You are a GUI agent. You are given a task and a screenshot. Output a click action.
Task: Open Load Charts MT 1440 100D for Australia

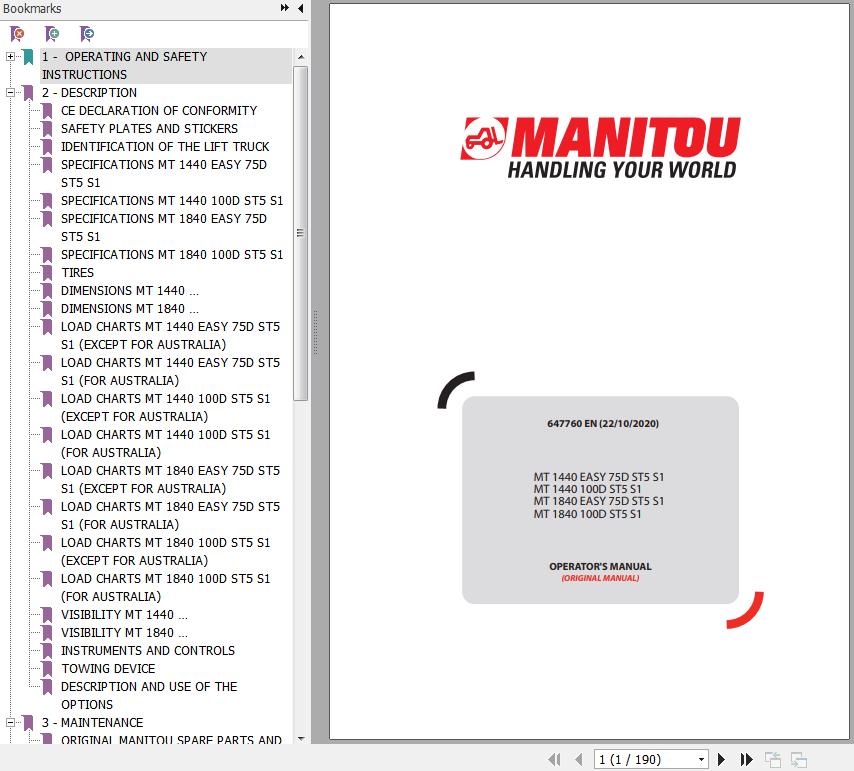click(x=166, y=443)
